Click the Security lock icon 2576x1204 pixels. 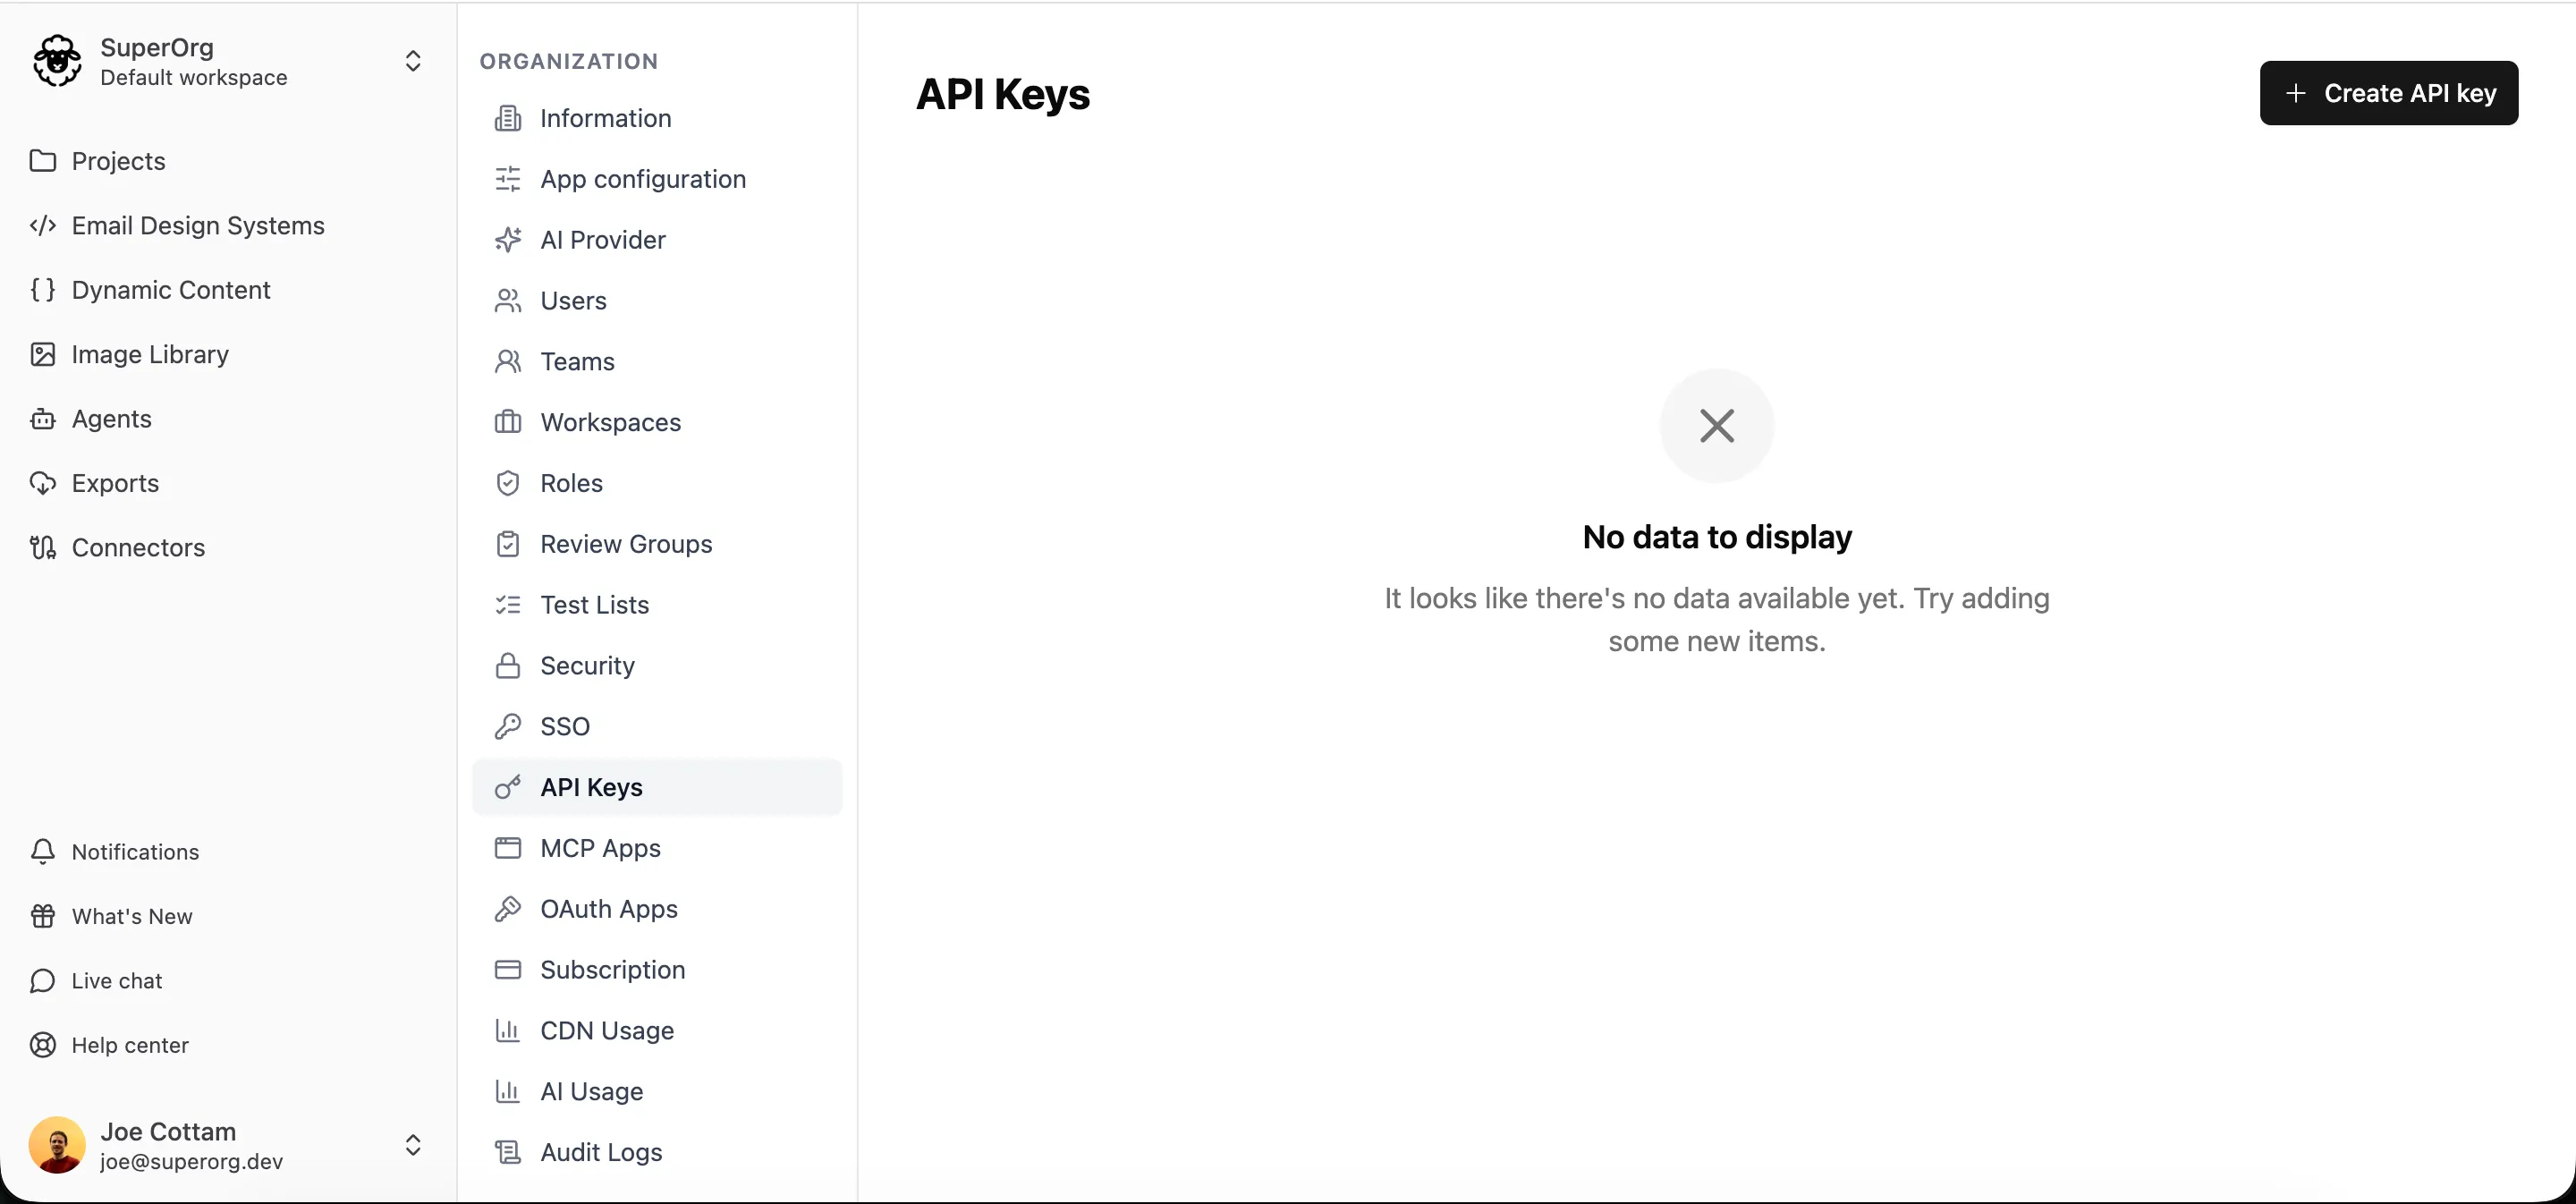pyautogui.click(x=508, y=666)
